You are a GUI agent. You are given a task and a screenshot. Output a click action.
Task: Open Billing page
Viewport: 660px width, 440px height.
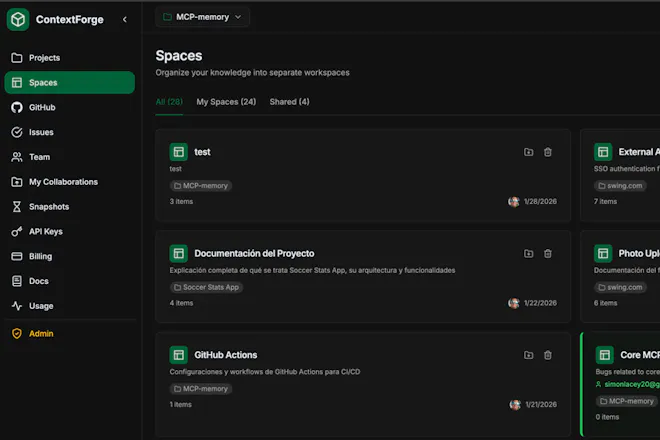(70, 256)
